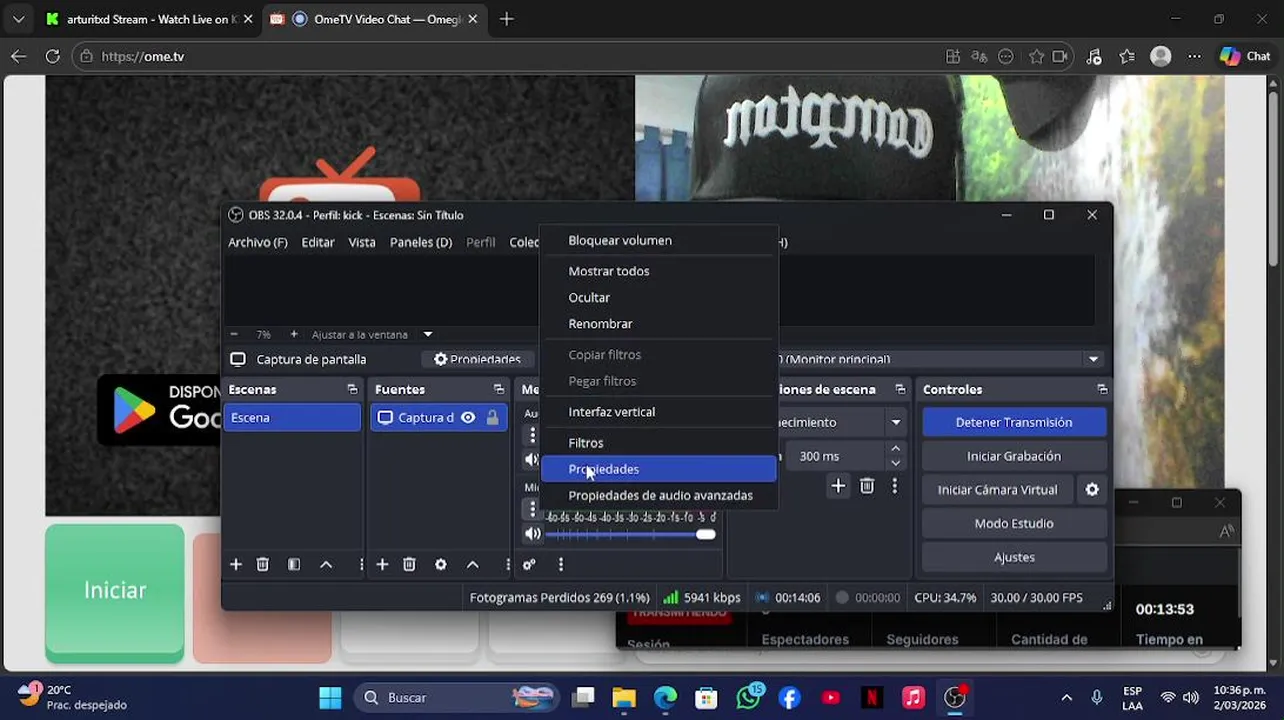Viewport: 1284px width, 720px height.
Task: Select Renombrar in the context menu
Action: (600, 324)
